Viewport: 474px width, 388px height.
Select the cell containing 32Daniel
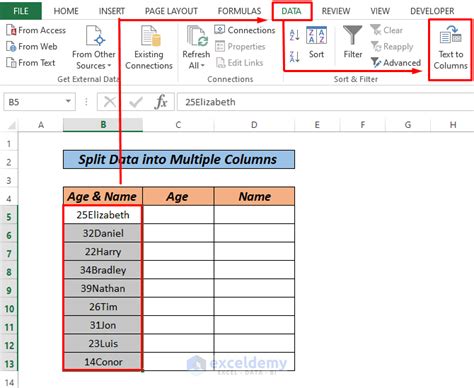click(103, 233)
